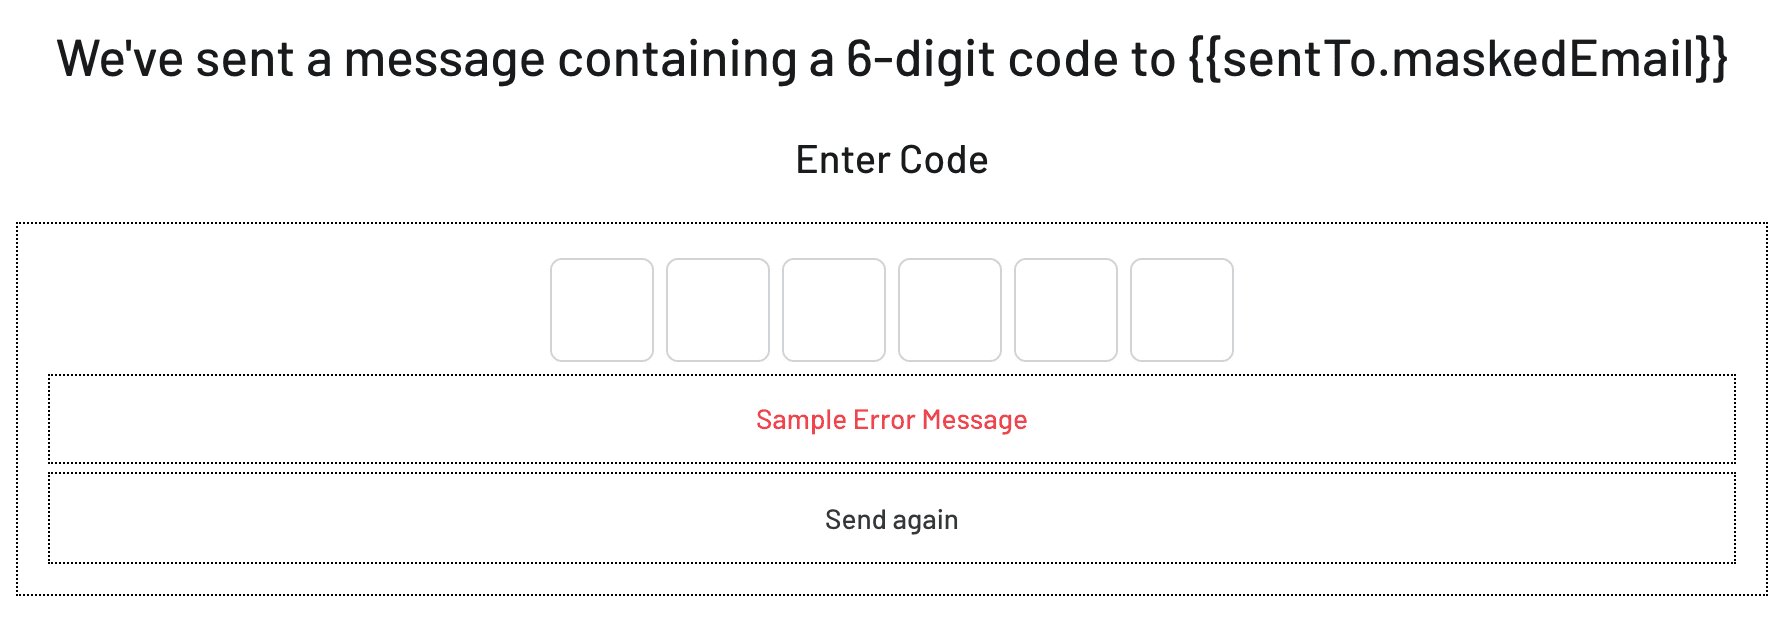Click the last code digit field

[1182, 310]
